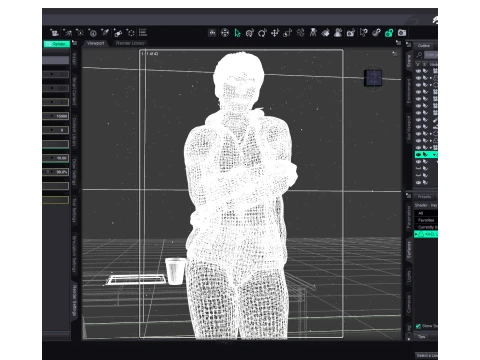This screenshot has height=360, width=480.
Task: Select the Surface Selection tool icon
Action: (326, 33)
